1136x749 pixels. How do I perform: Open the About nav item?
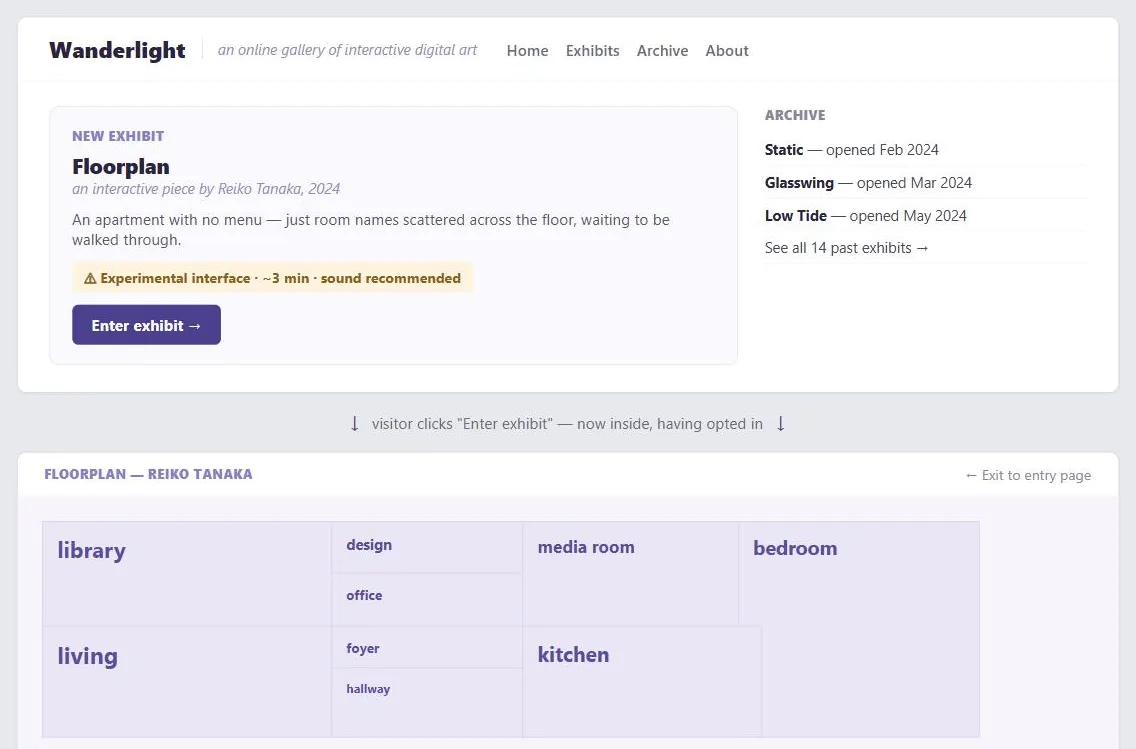(727, 51)
